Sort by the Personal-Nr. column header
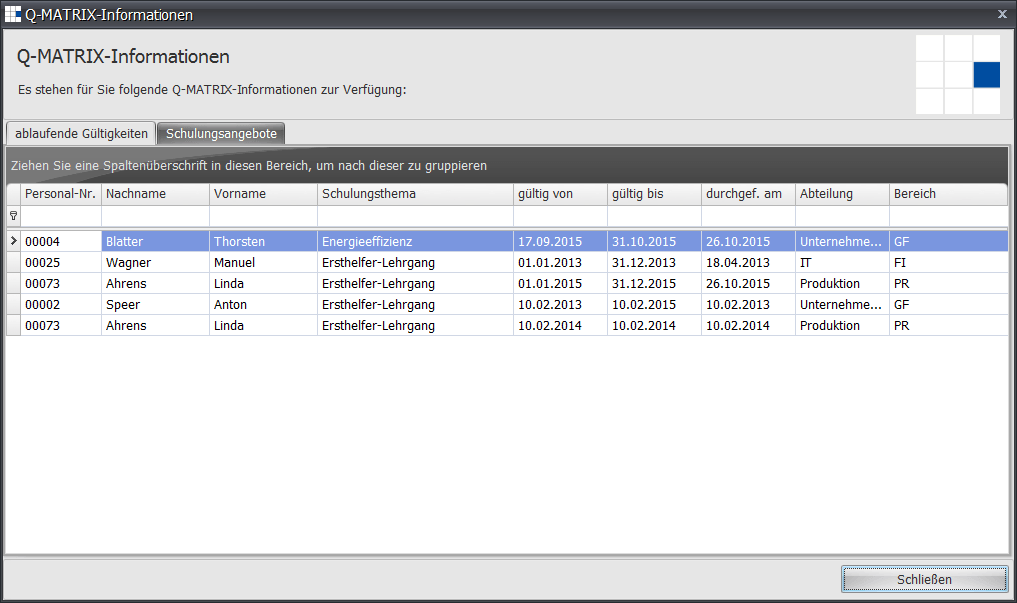The height and width of the screenshot is (603, 1017). [60, 194]
